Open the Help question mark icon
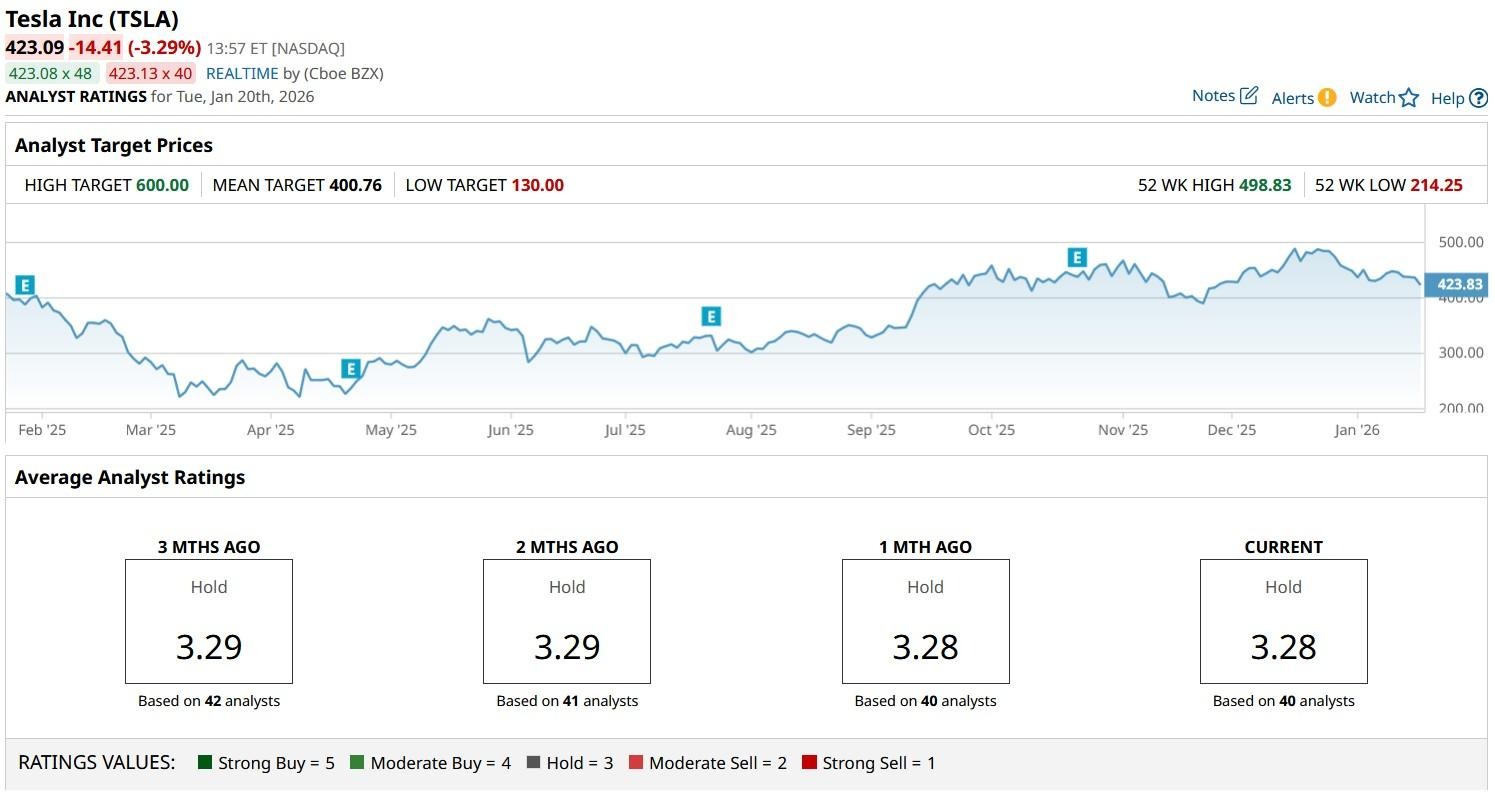This screenshot has height=793, width=1495. (x=1478, y=98)
